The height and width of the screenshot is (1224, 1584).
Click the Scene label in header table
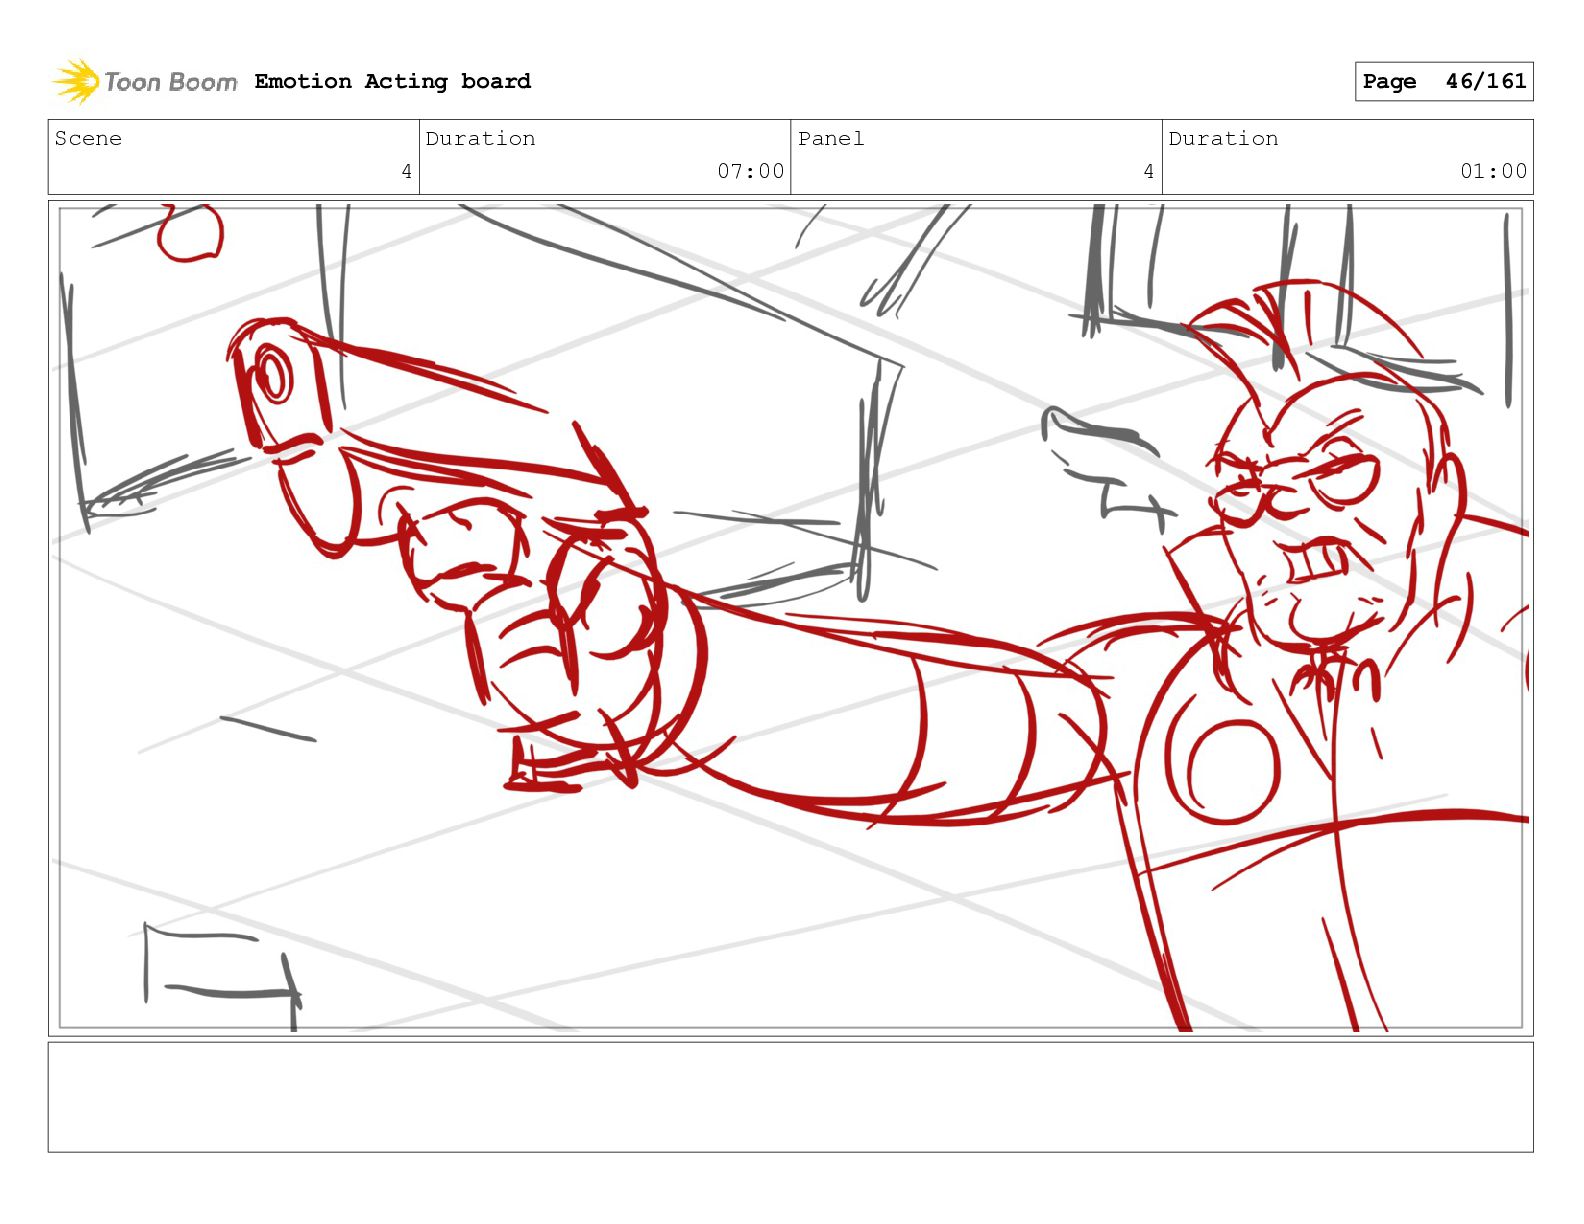[x=88, y=138]
